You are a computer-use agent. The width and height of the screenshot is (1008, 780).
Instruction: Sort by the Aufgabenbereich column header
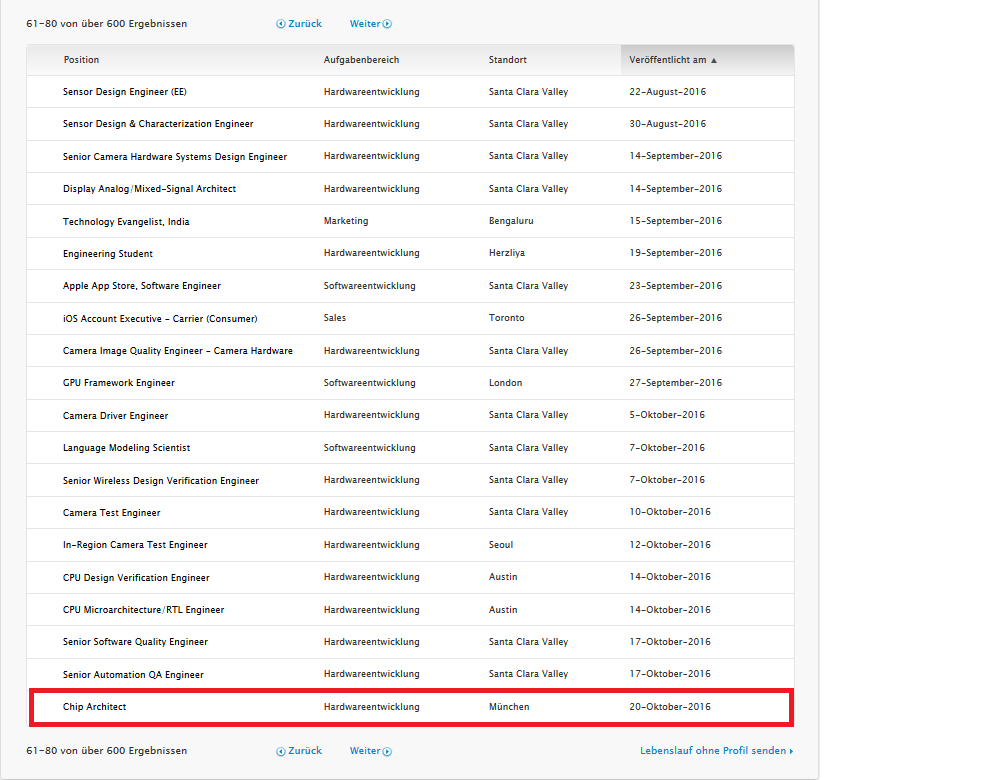tap(361, 60)
